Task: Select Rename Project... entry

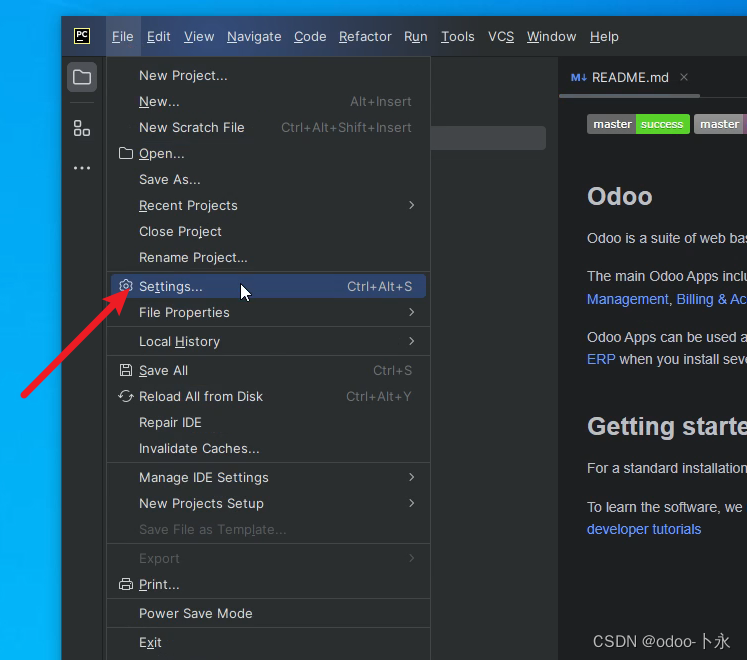Action: pos(268,257)
